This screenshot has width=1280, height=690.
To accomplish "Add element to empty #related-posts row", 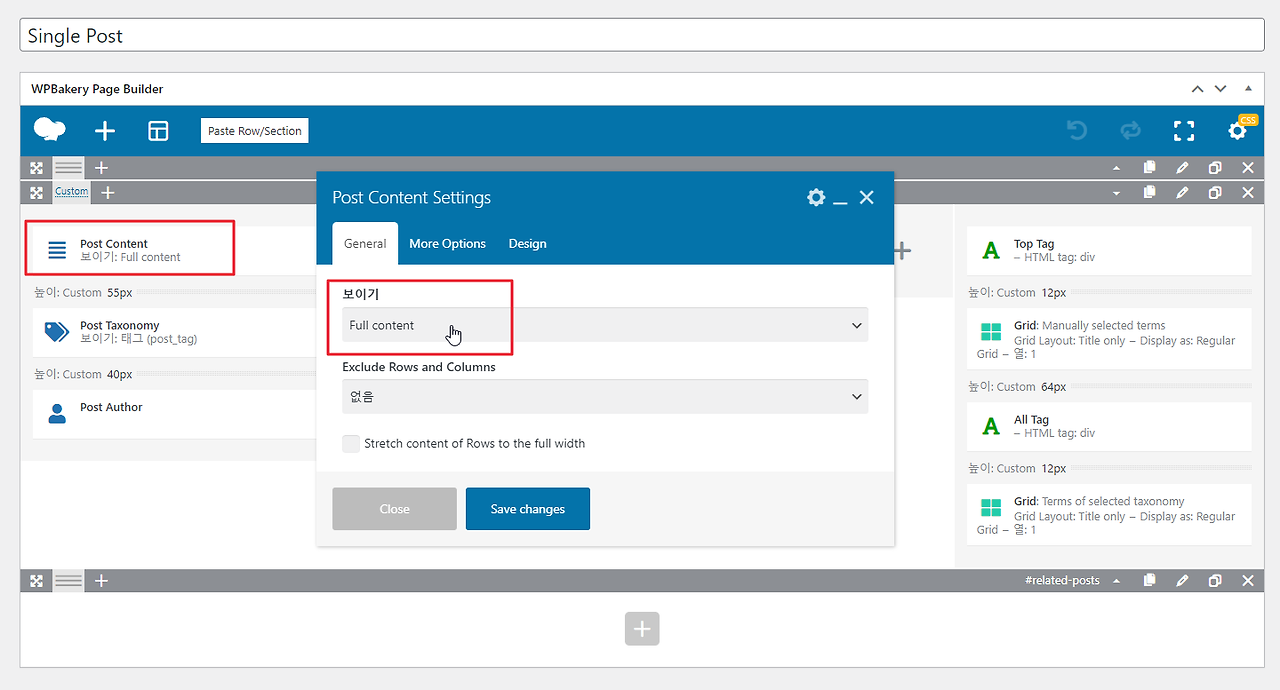I will (642, 629).
